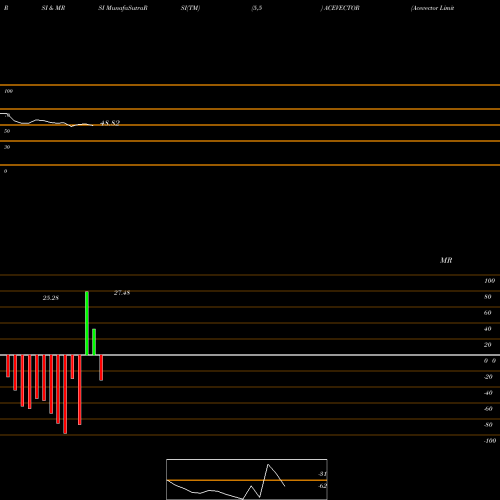Click the '-31' label in mini chart
The image size is (500, 500).
pos(322,474)
